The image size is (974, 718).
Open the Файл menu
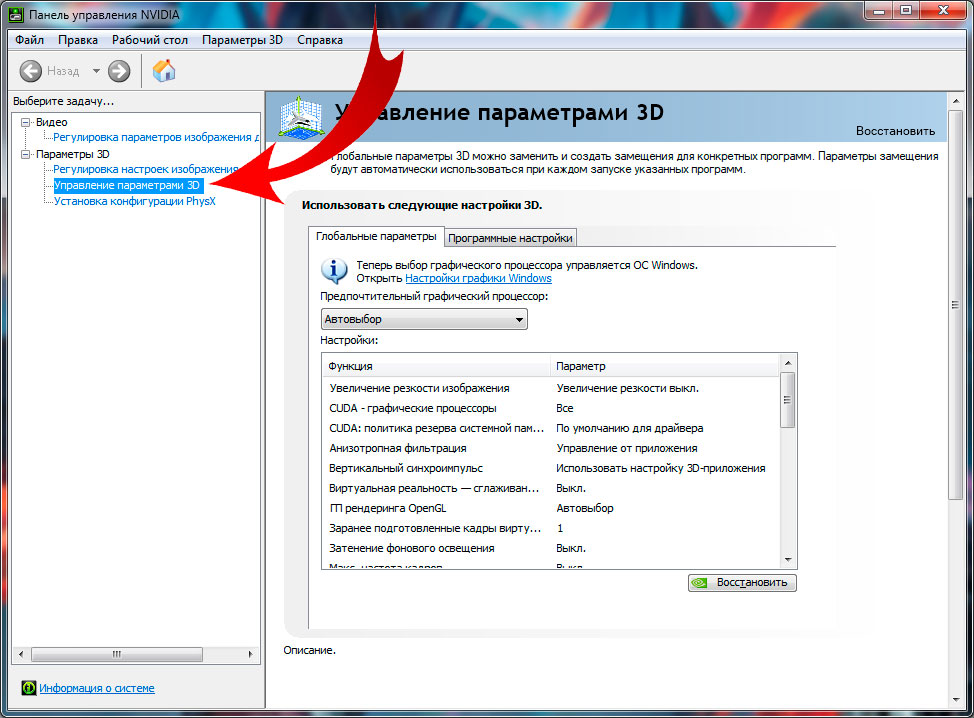(x=29, y=40)
